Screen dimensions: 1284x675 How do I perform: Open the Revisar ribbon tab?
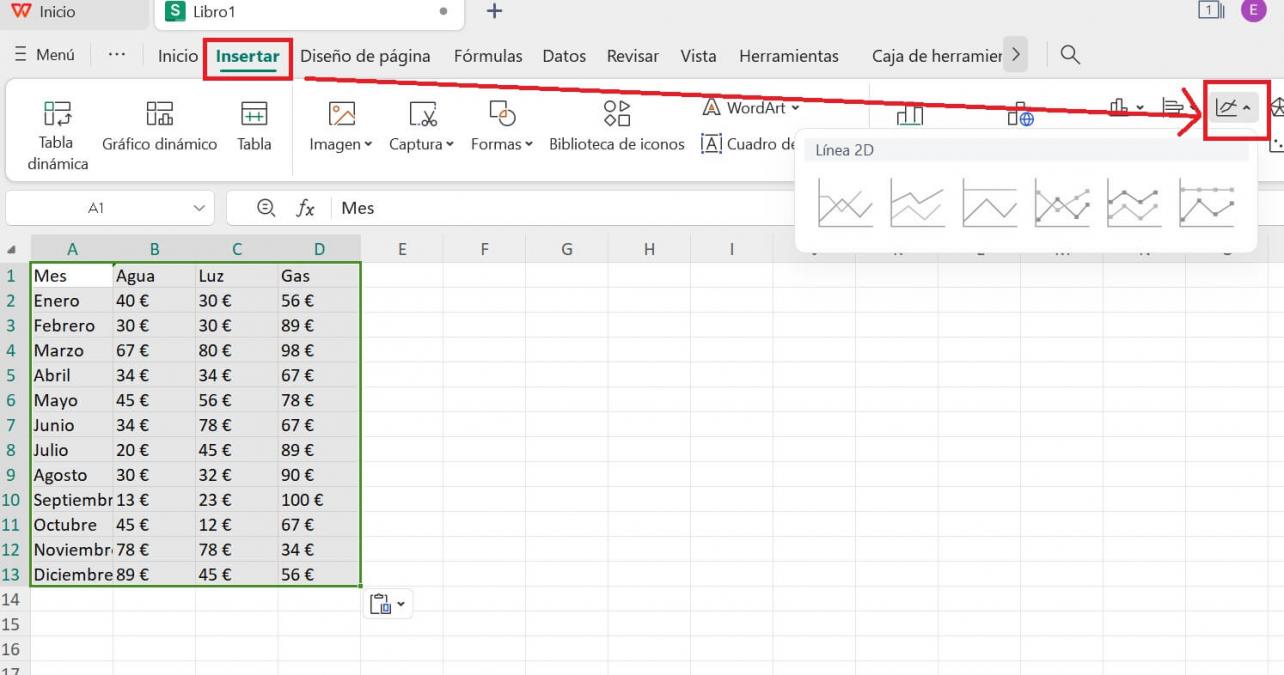(x=632, y=56)
